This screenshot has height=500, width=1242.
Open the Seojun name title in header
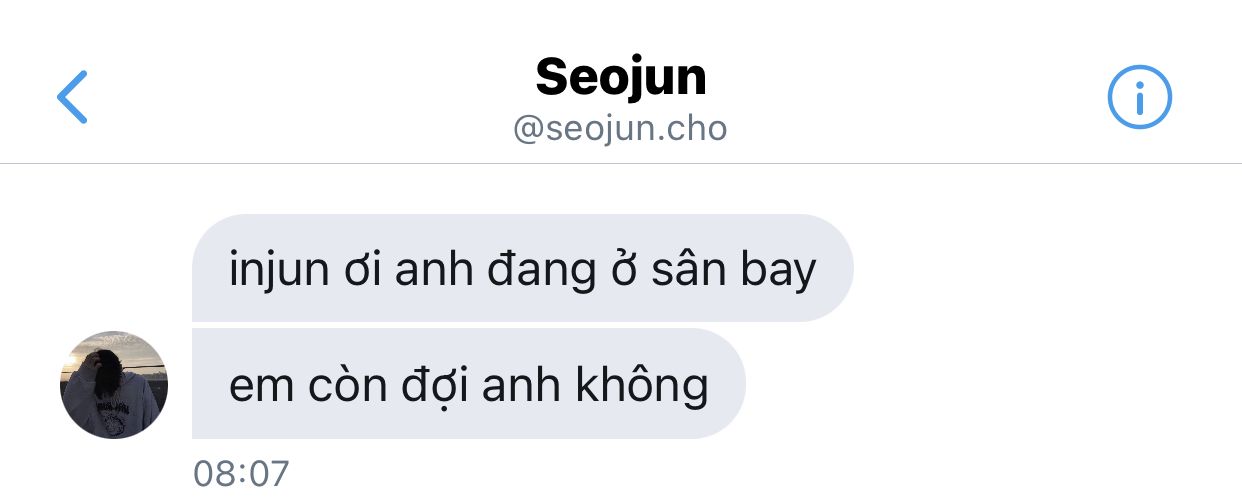pyautogui.click(x=621, y=77)
